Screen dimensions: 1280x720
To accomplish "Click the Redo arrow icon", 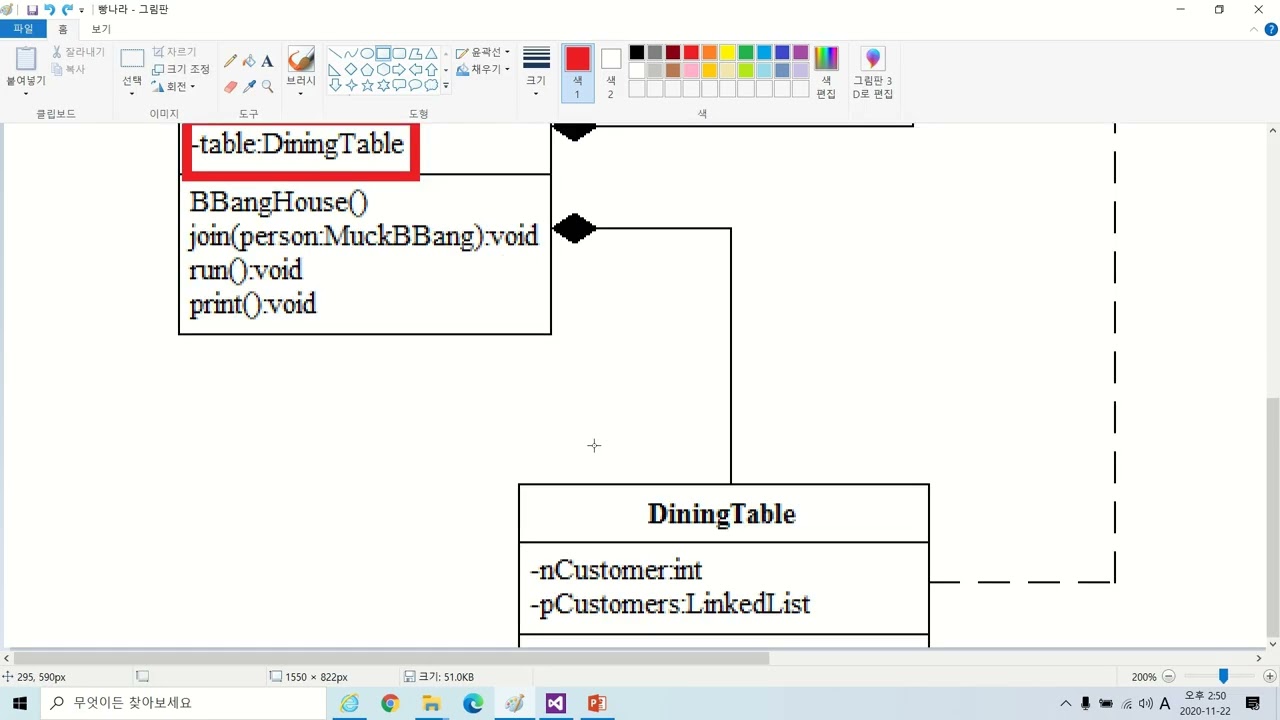I will click(x=67, y=9).
